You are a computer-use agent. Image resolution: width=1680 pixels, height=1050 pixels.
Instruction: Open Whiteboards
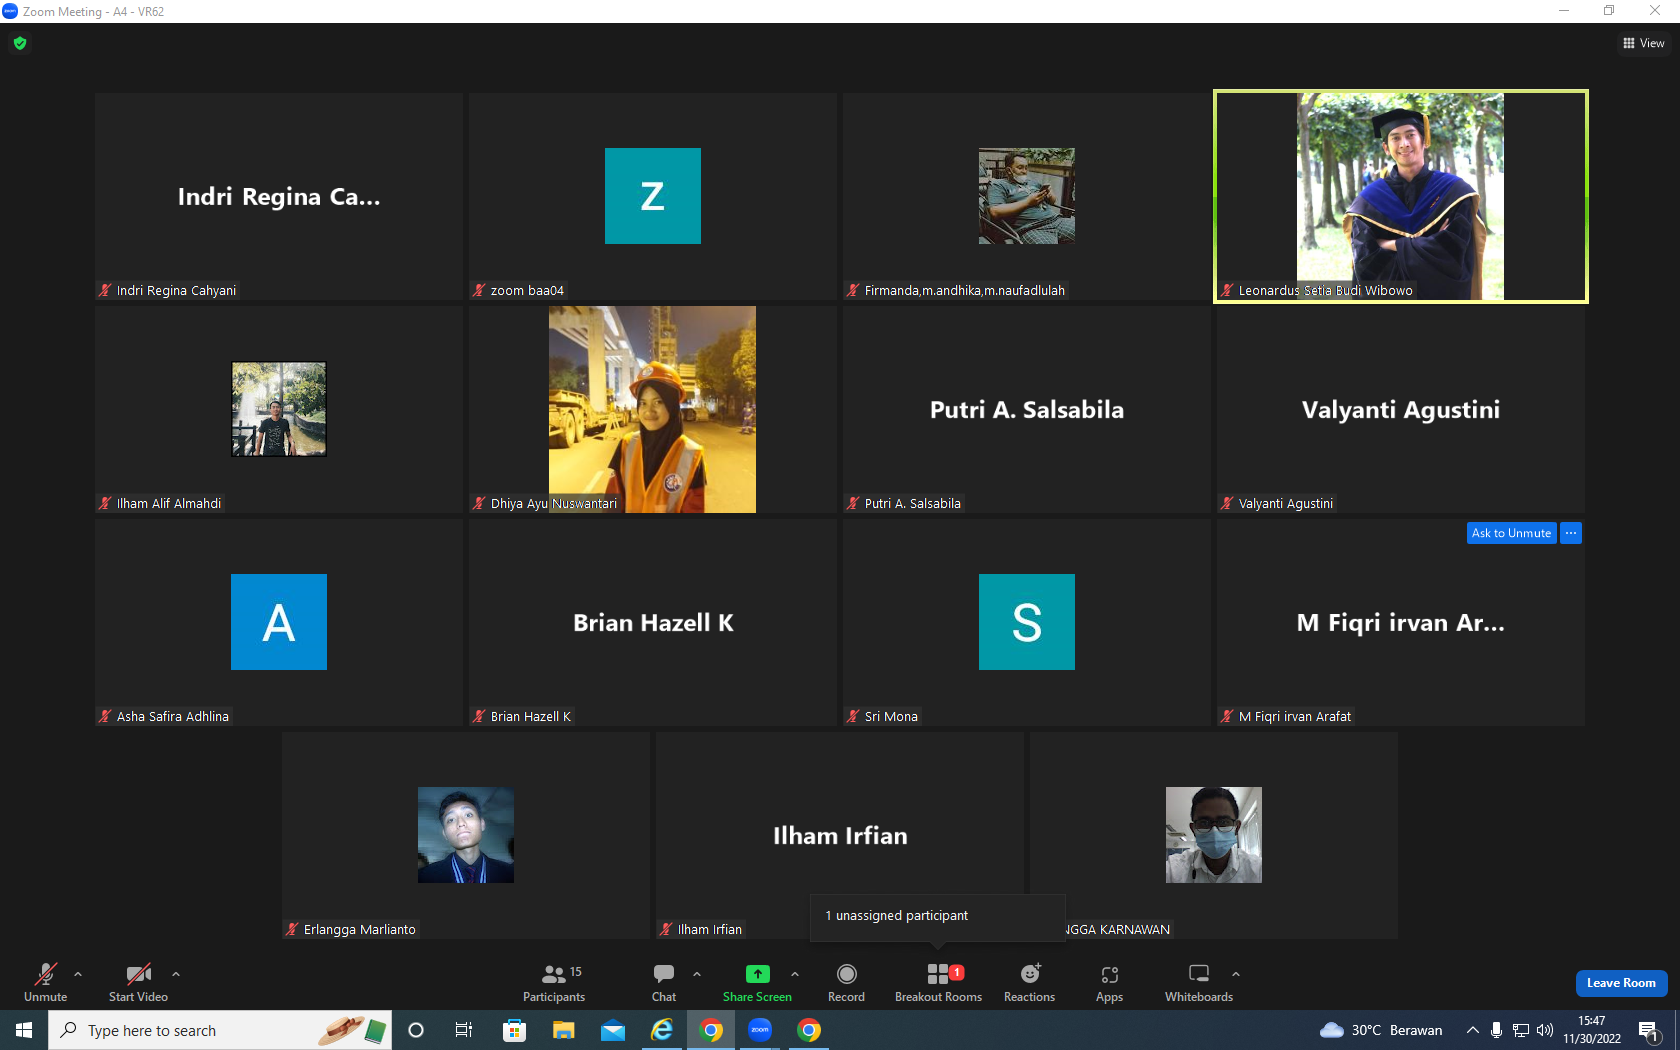1198,982
